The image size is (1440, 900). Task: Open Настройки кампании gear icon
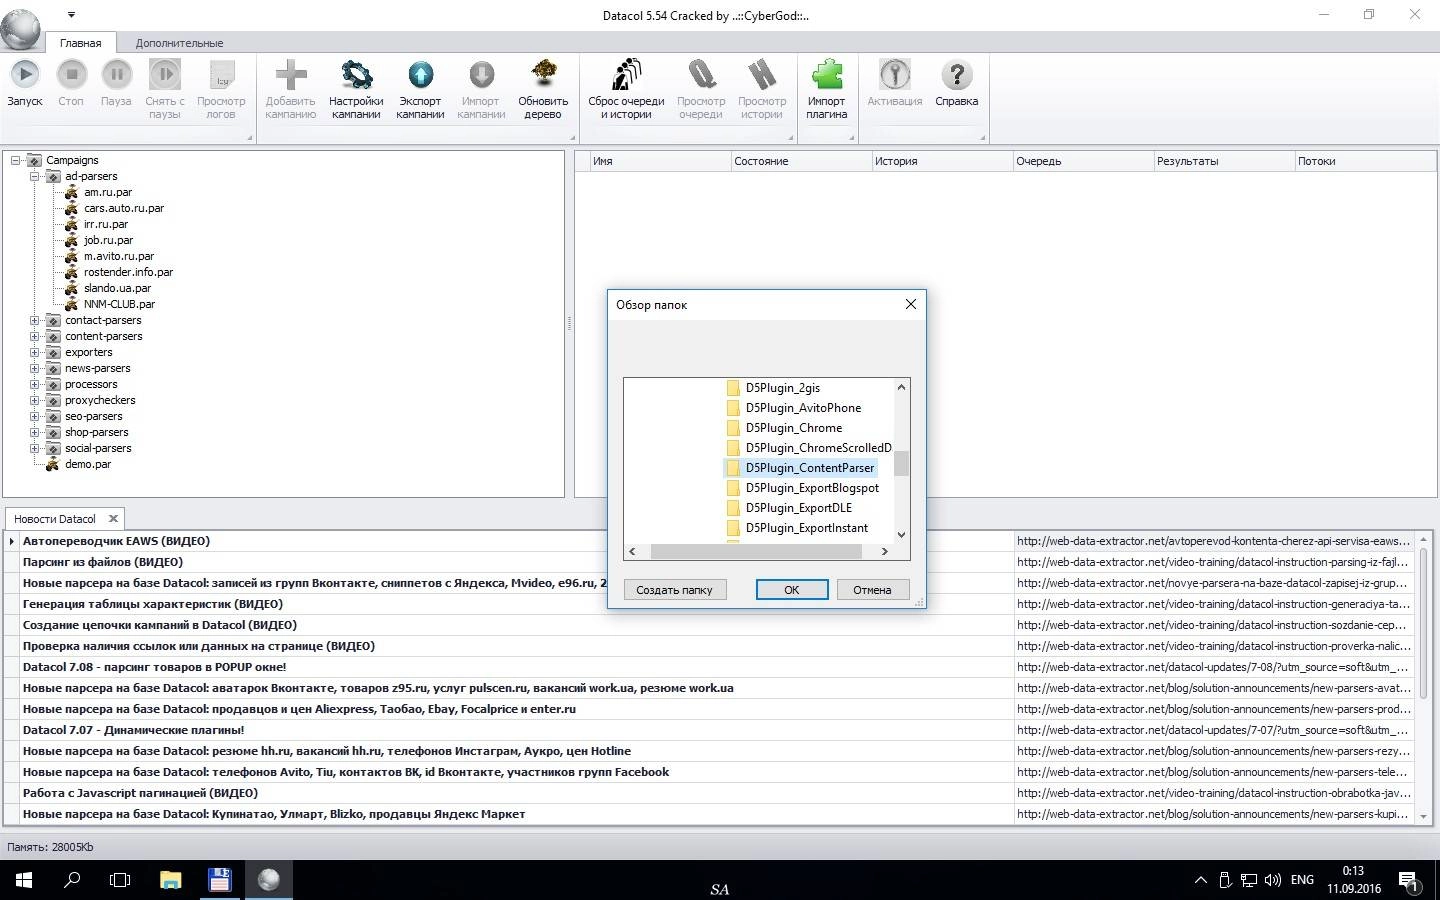click(356, 75)
